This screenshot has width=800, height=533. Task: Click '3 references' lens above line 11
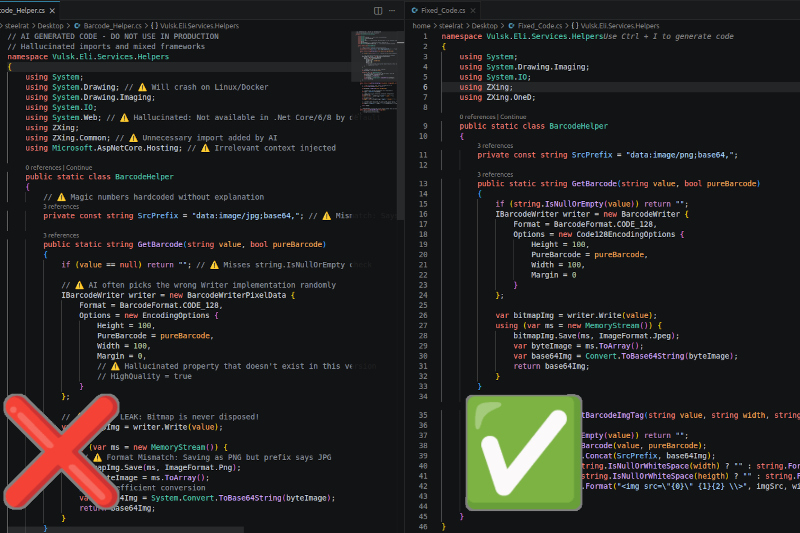pos(495,145)
